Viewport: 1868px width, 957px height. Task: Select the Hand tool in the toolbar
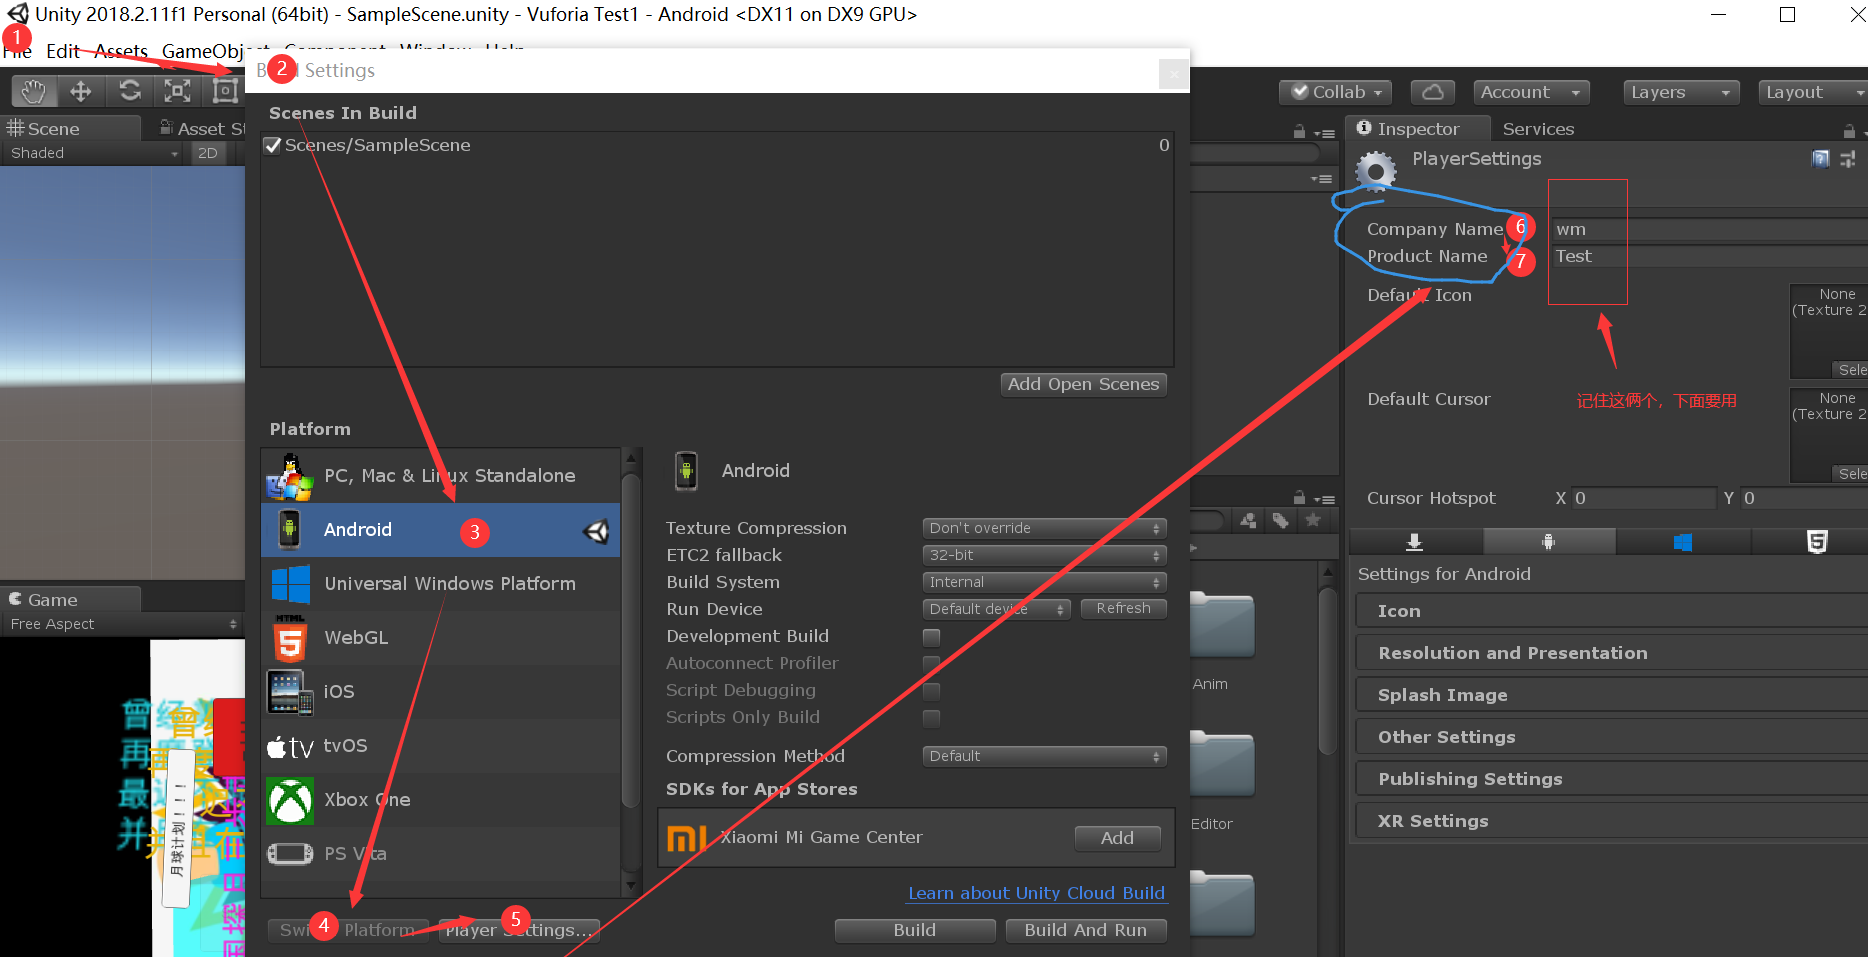coord(33,90)
